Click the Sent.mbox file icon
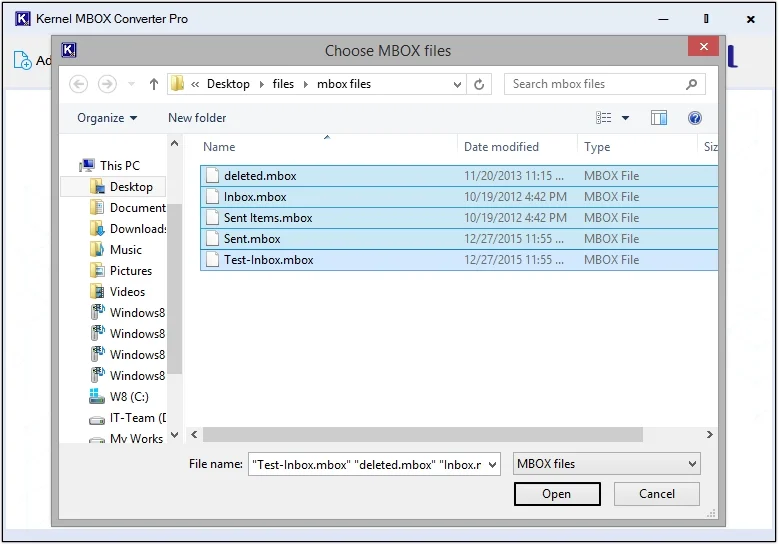 click(213, 239)
